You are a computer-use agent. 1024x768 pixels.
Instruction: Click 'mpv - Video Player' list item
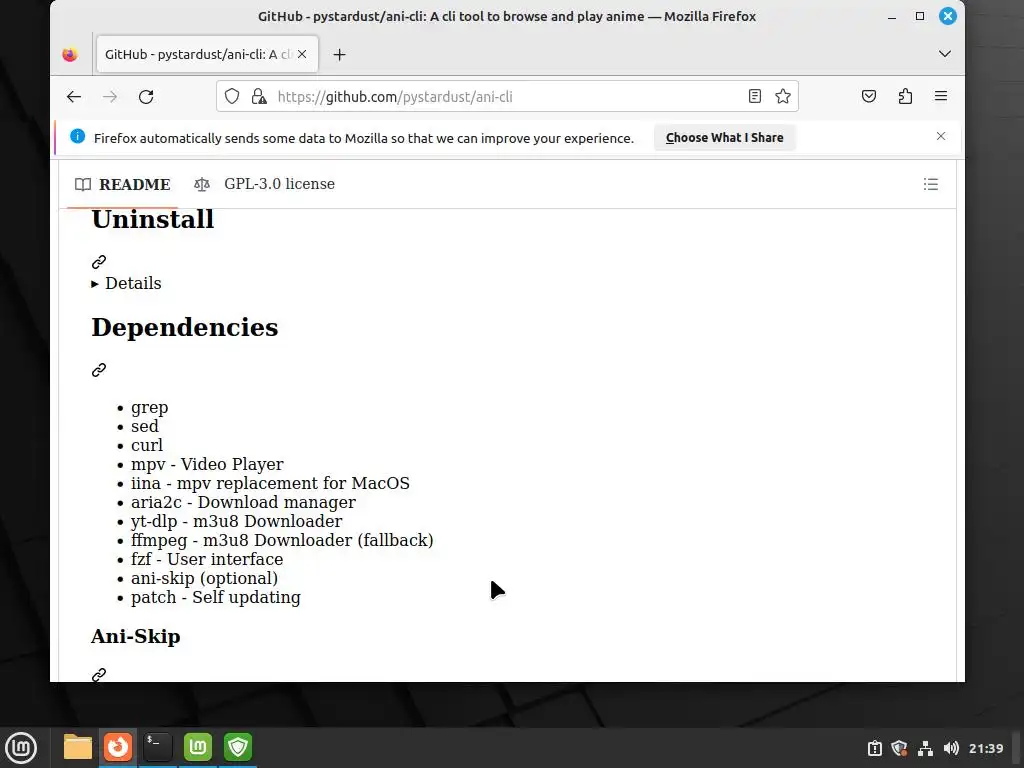coord(207,464)
